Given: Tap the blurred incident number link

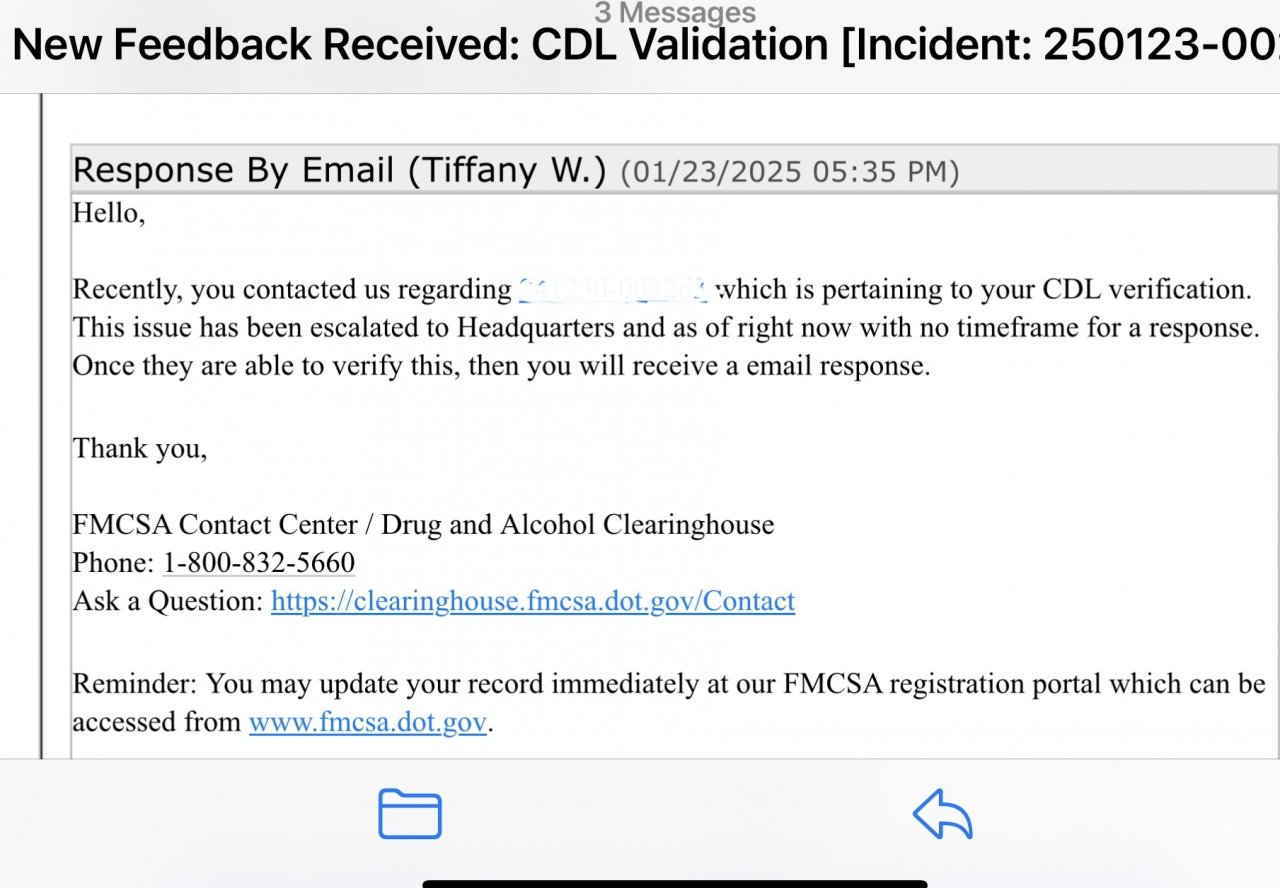Looking at the screenshot, I should click(x=613, y=289).
